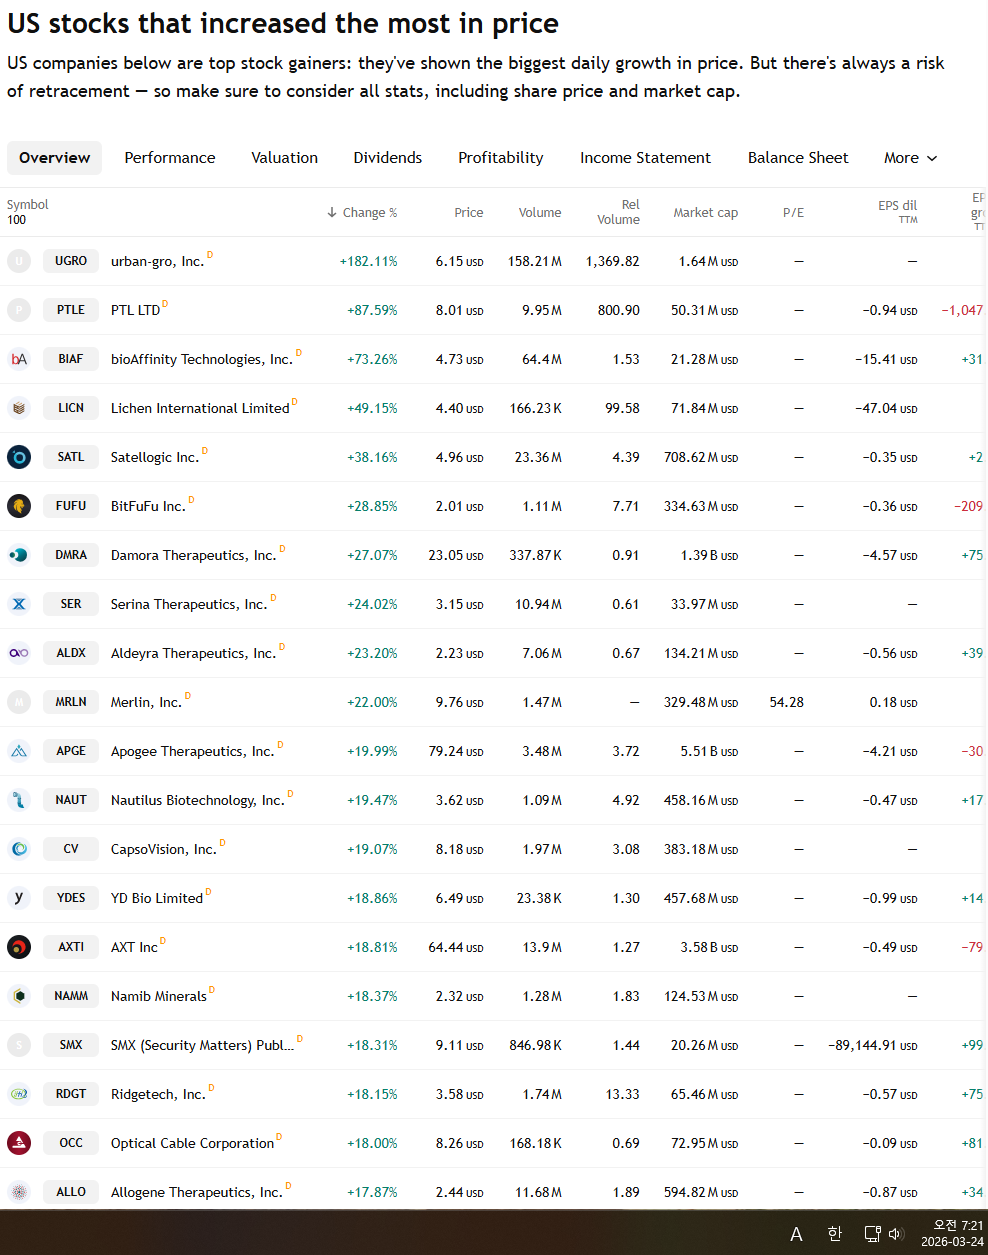Expand the More tab dropdown
Viewport: 988px width, 1255px height.
[911, 158]
